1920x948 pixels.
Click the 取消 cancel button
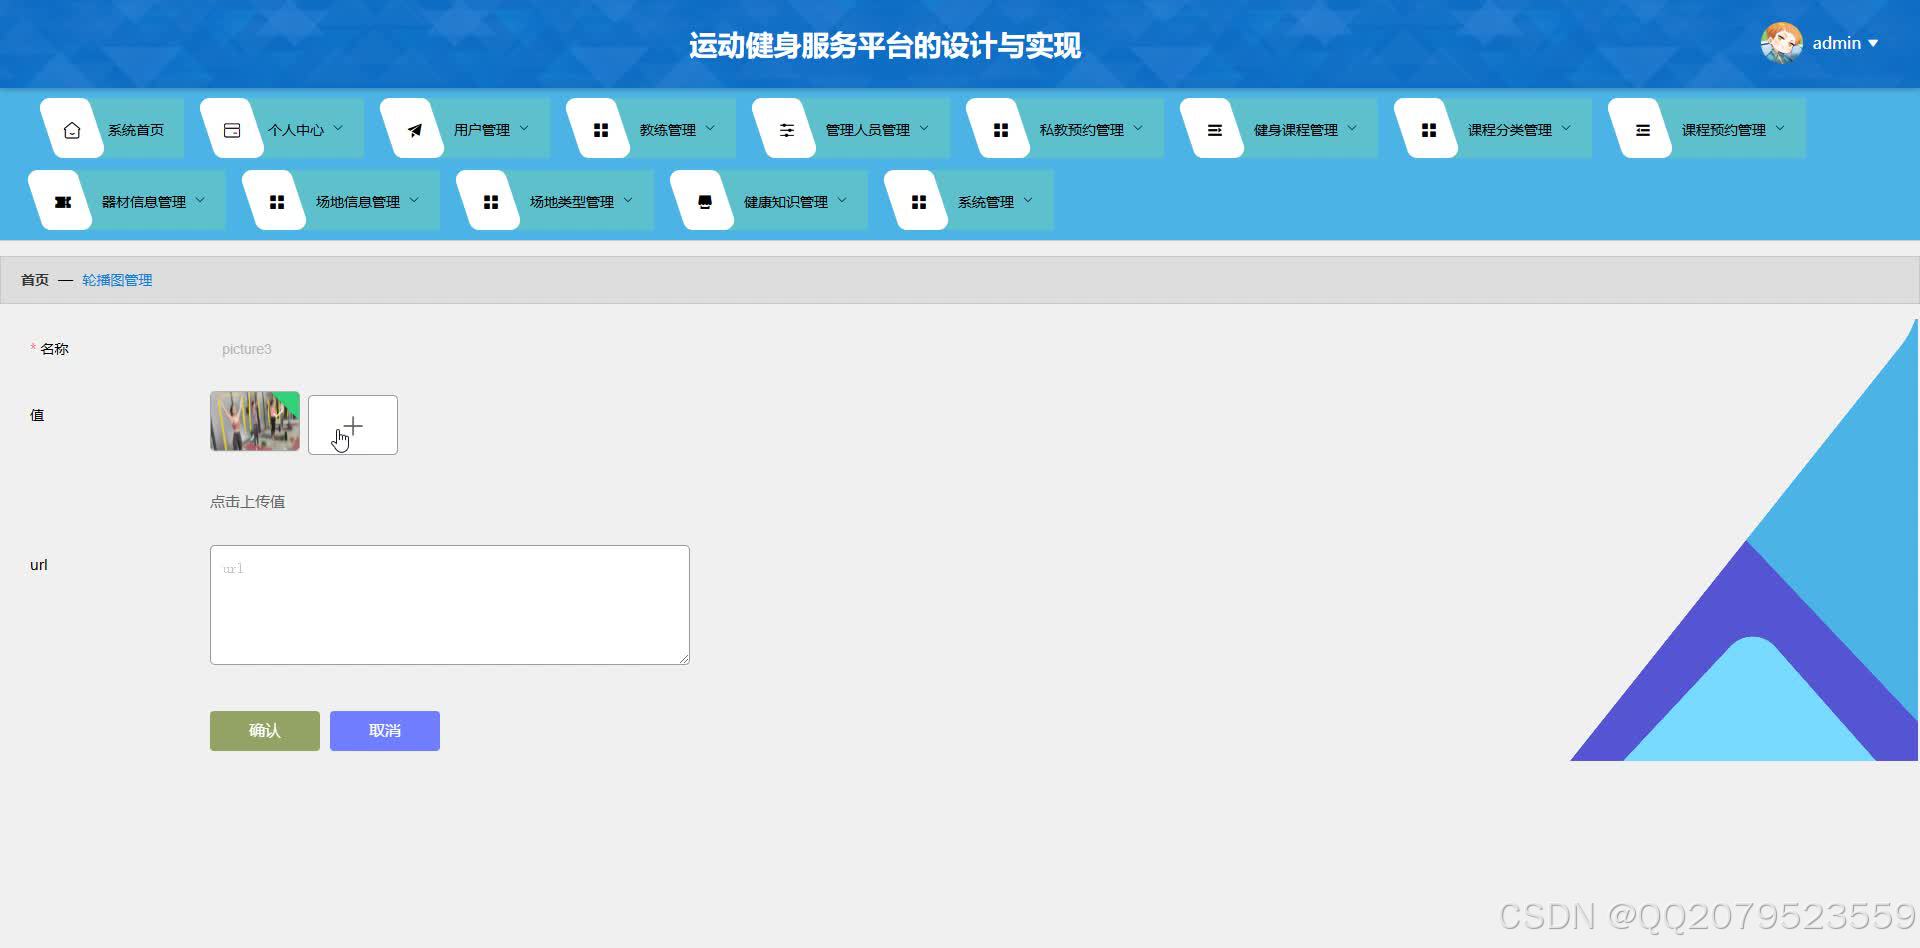384,730
